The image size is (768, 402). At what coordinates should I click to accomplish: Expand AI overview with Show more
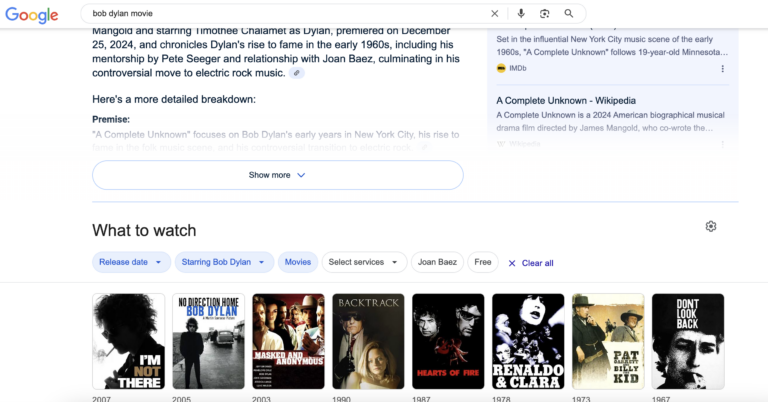point(278,175)
